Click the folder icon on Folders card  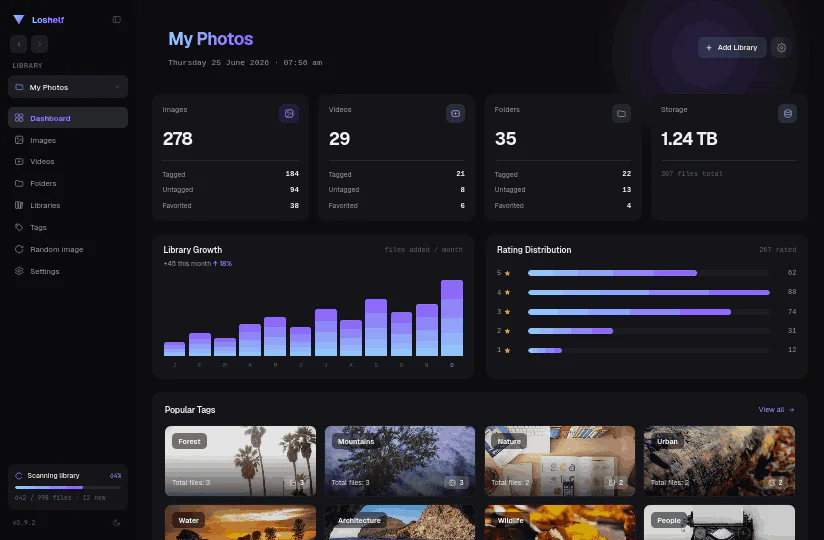tap(621, 113)
